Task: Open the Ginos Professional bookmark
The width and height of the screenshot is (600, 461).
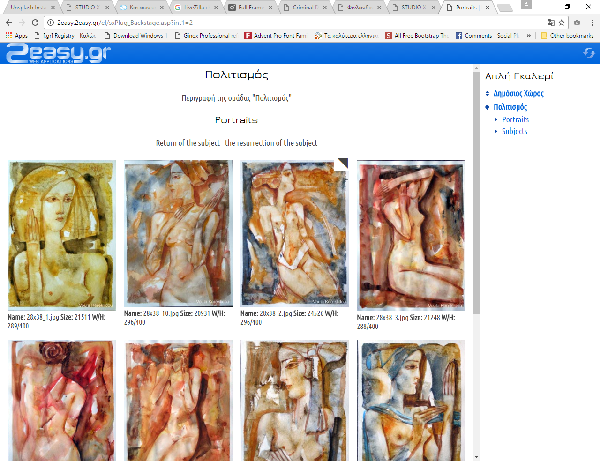Action: pos(206,36)
